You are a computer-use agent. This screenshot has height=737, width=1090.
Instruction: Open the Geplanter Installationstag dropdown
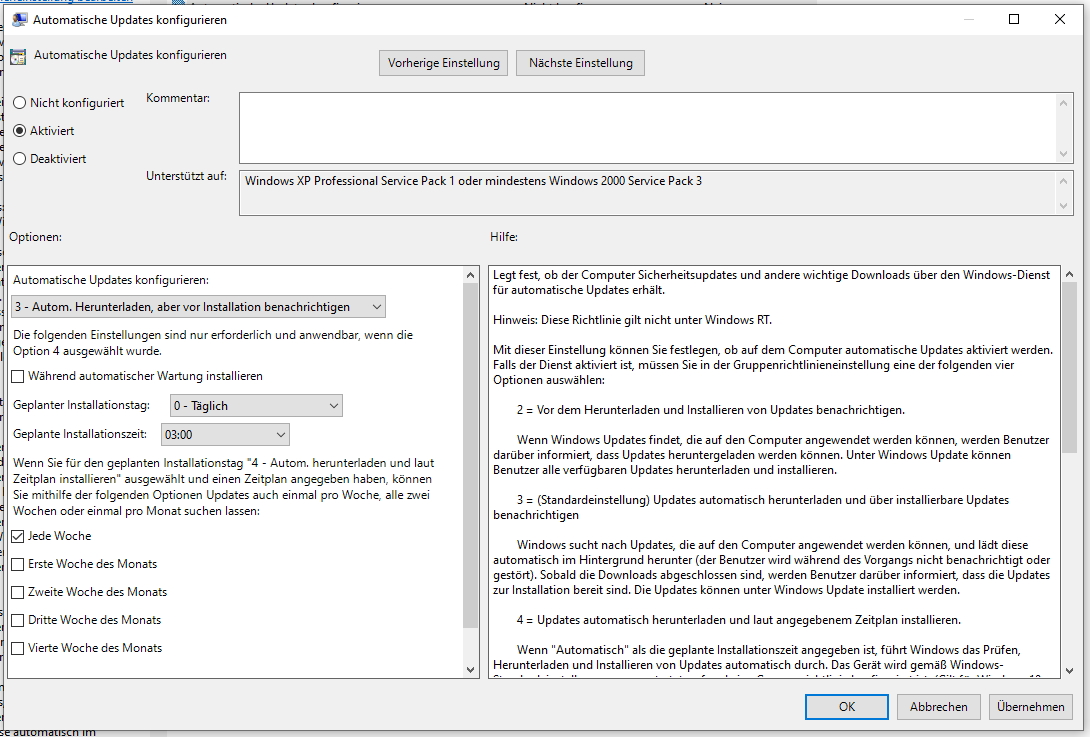point(257,405)
